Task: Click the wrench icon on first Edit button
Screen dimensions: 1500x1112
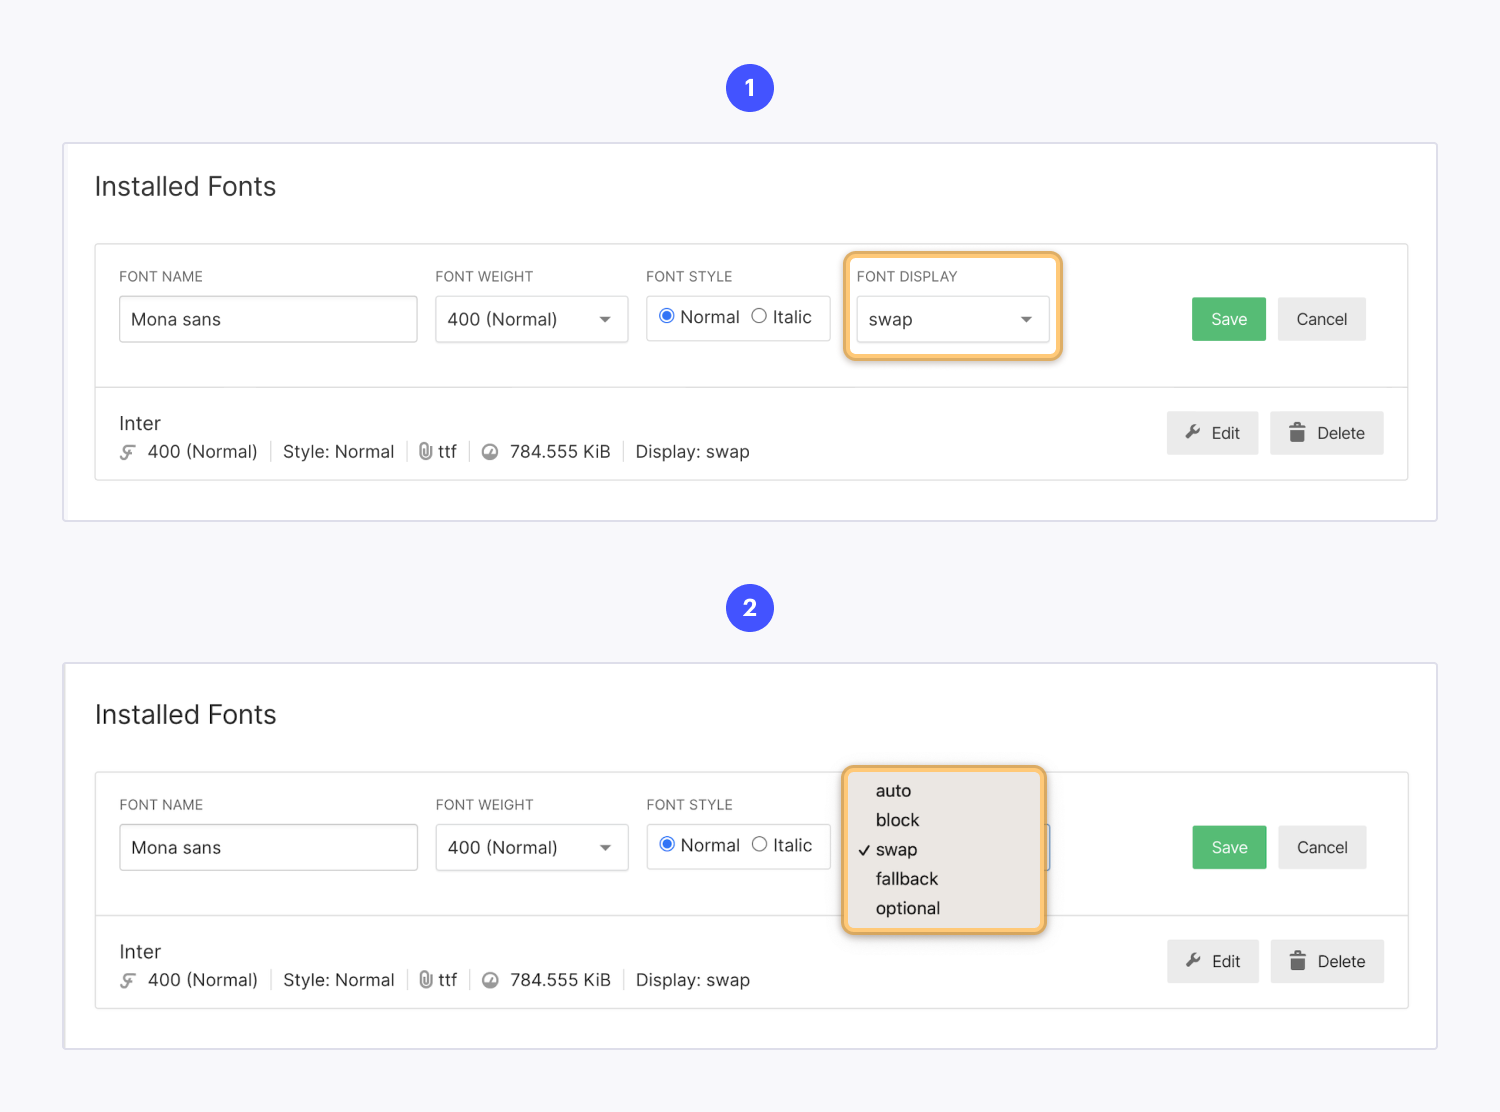Action: (x=1192, y=432)
